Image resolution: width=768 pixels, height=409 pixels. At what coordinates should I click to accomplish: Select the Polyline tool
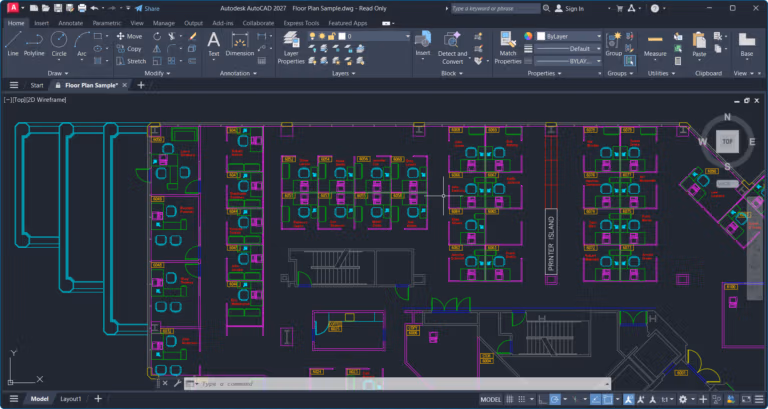34,45
